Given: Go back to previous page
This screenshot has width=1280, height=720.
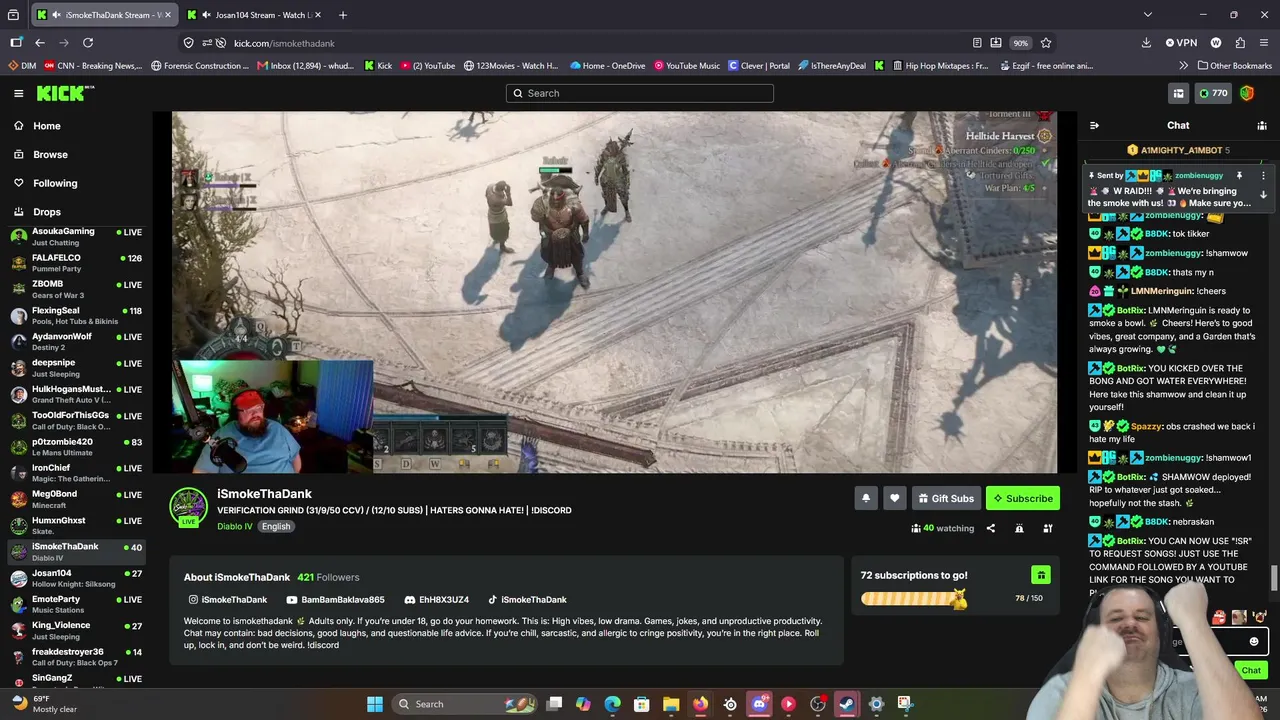Looking at the screenshot, I should tap(40, 43).
